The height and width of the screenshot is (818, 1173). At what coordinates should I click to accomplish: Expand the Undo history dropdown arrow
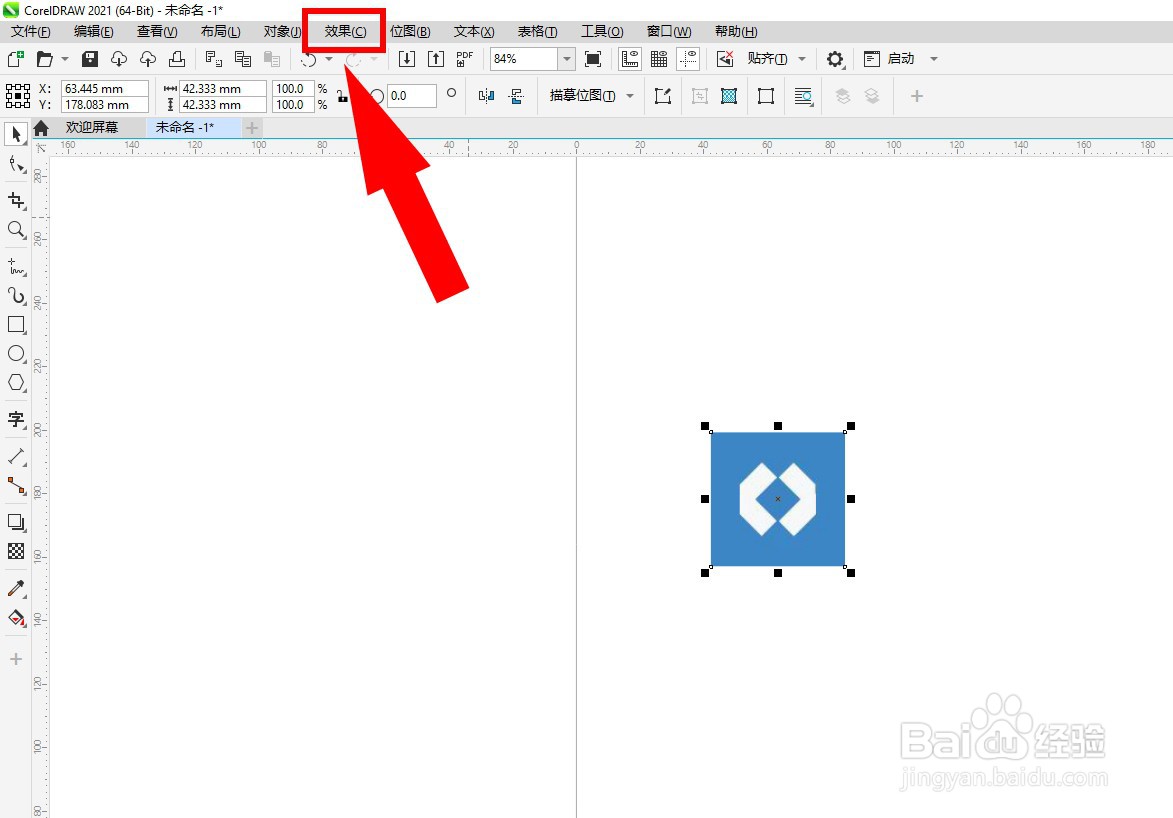[329, 59]
